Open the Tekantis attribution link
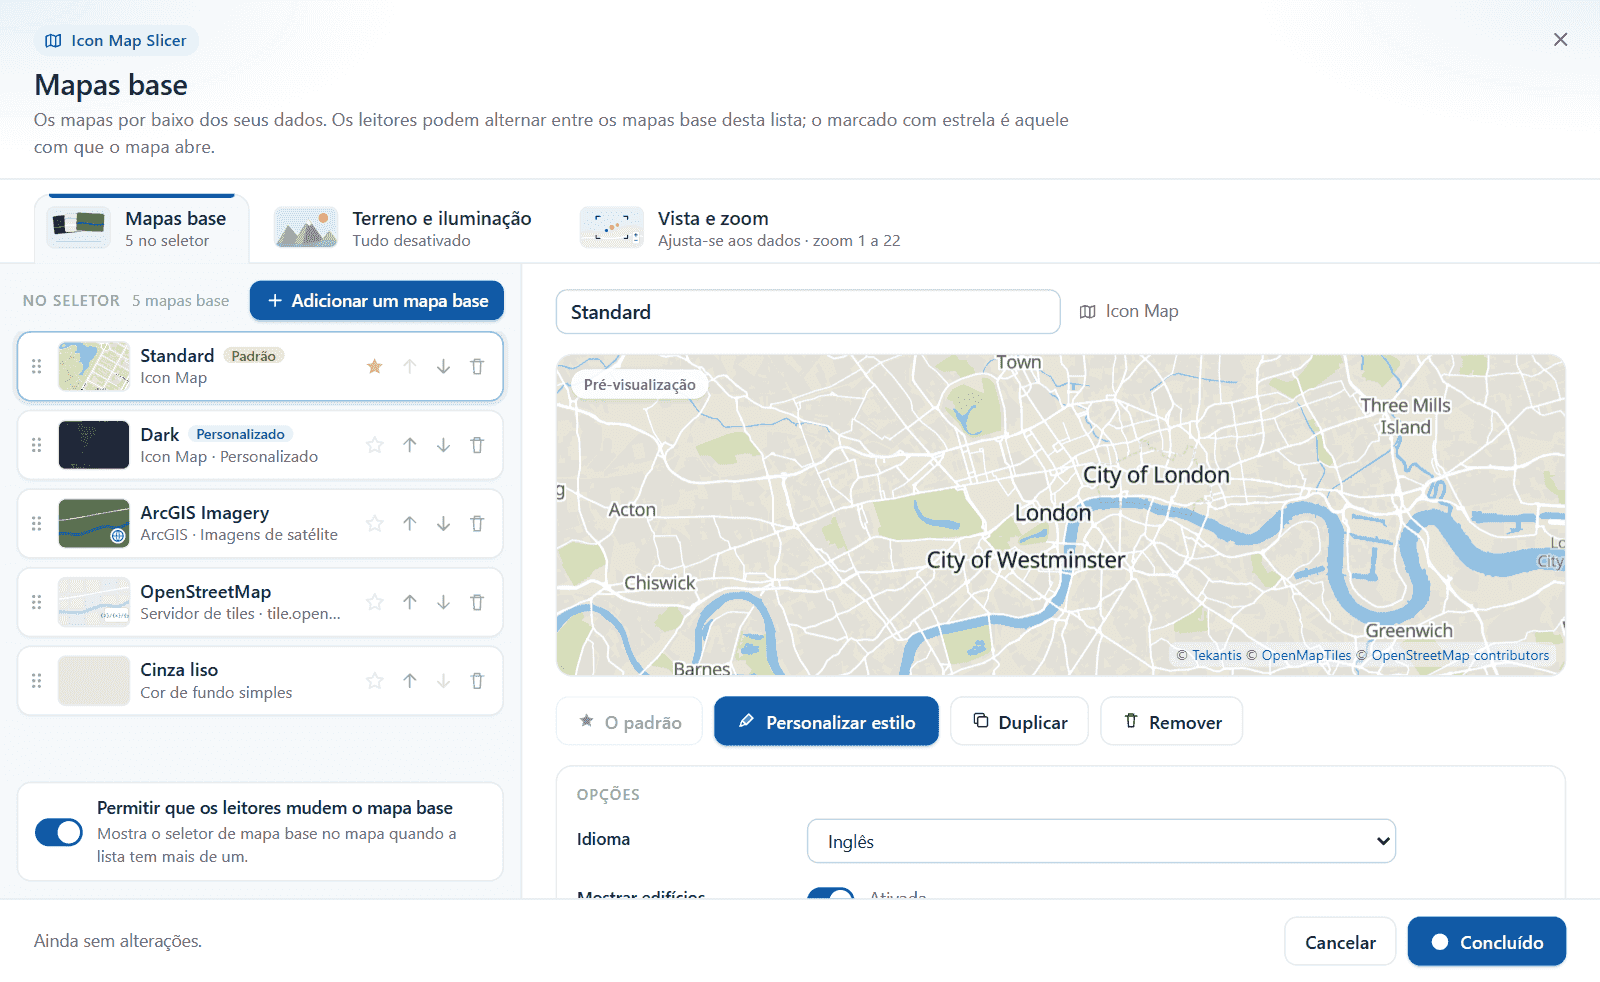The image size is (1600, 982). pos(1217,656)
